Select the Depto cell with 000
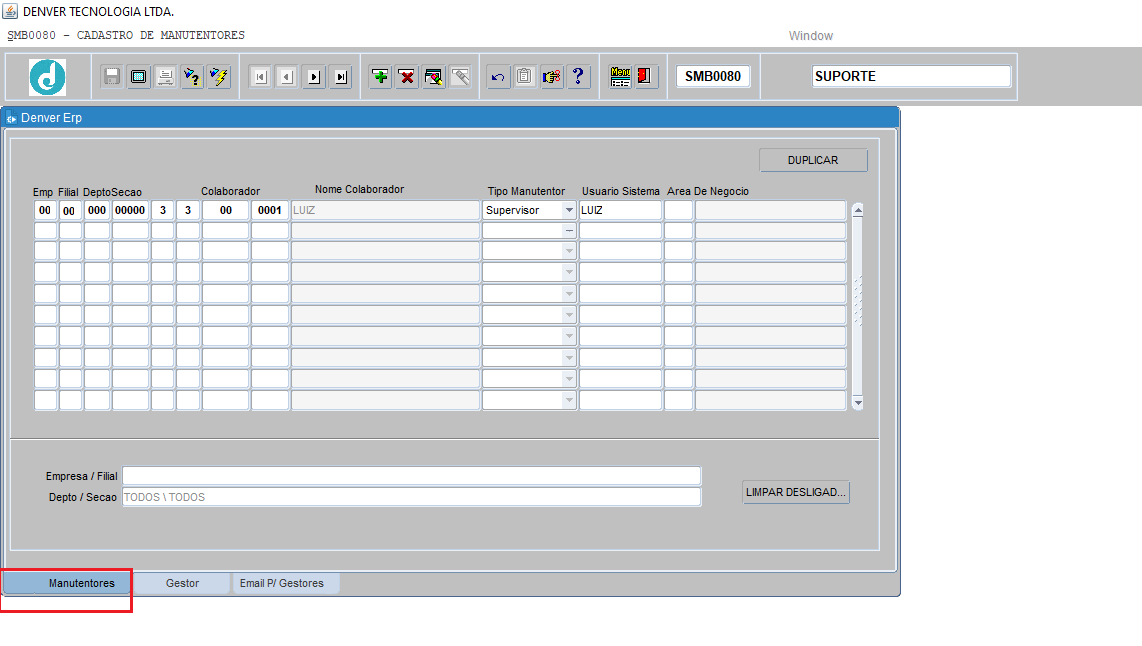1142x646 pixels. click(x=97, y=210)
